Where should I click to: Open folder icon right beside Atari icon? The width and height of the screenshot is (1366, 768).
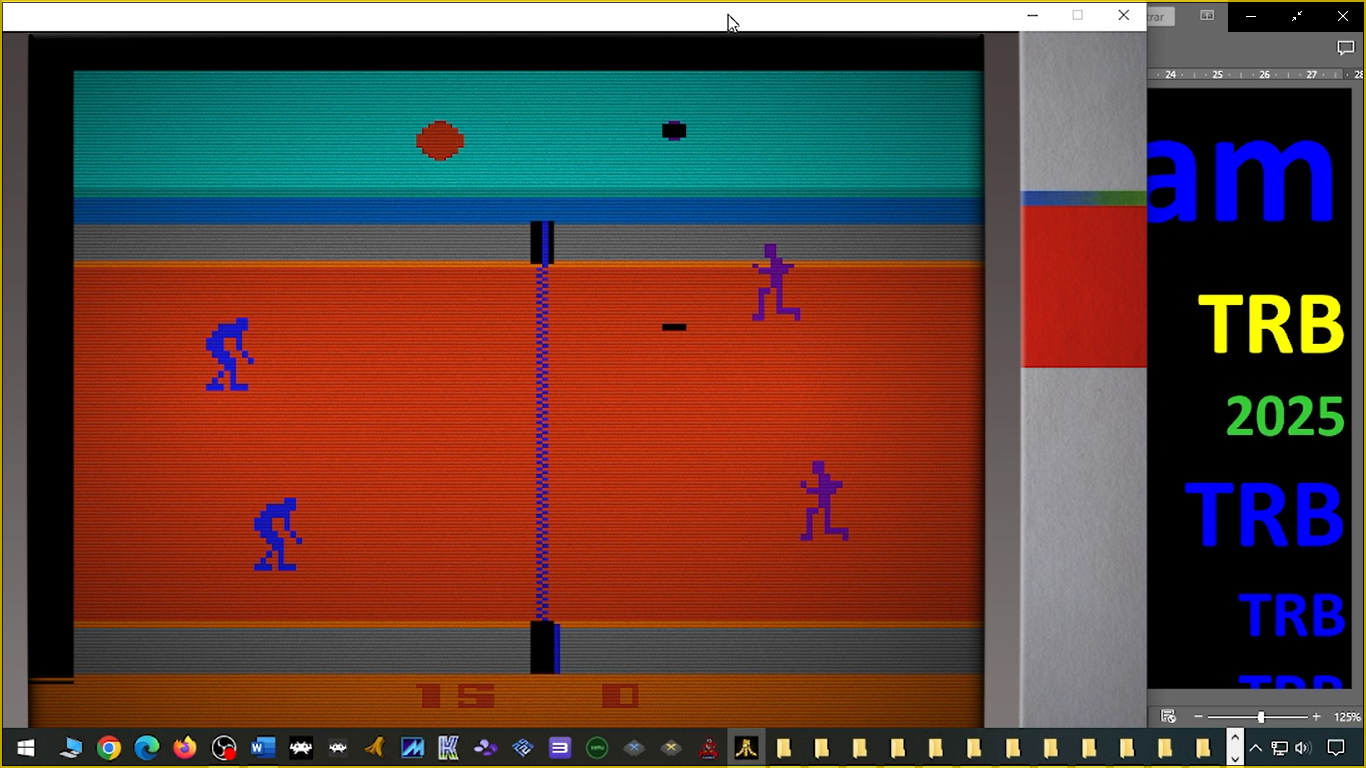pyautogui.click(x=784, y=748)
